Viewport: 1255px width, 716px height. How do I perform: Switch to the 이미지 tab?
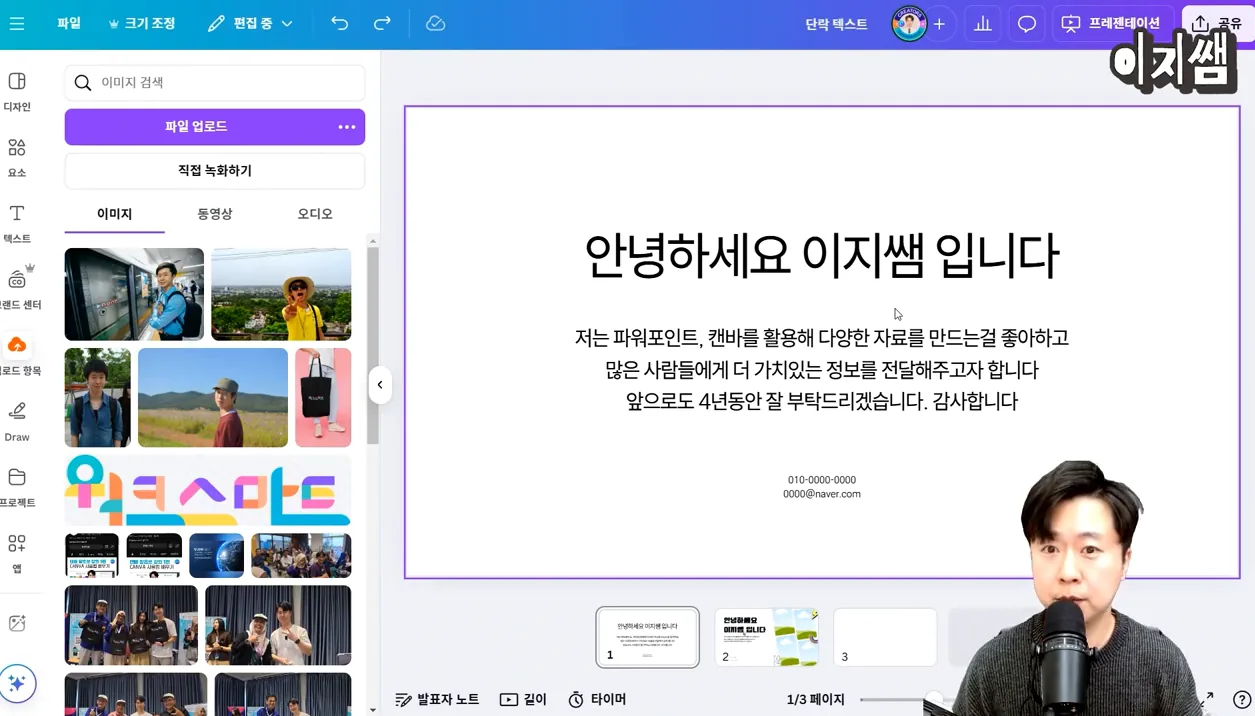tap(114, 214)
